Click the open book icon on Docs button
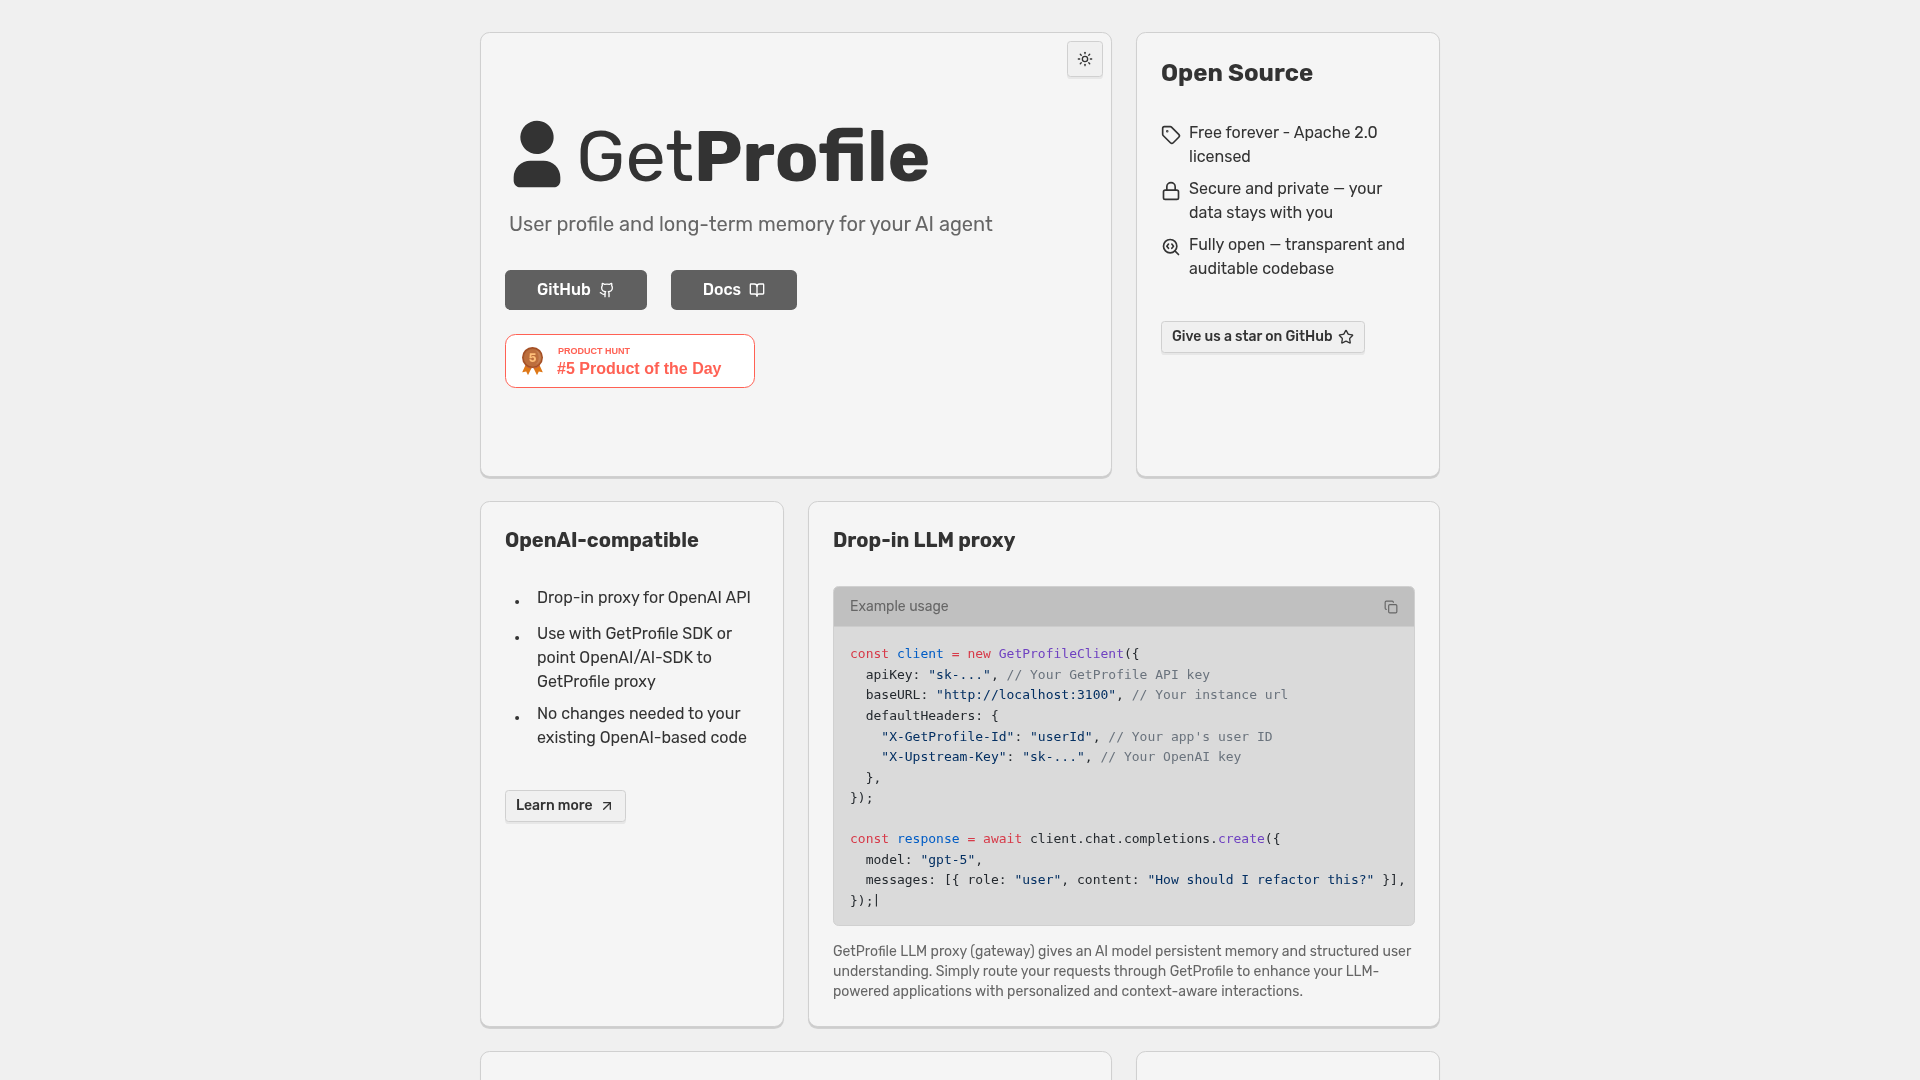 tap(756, 290)
